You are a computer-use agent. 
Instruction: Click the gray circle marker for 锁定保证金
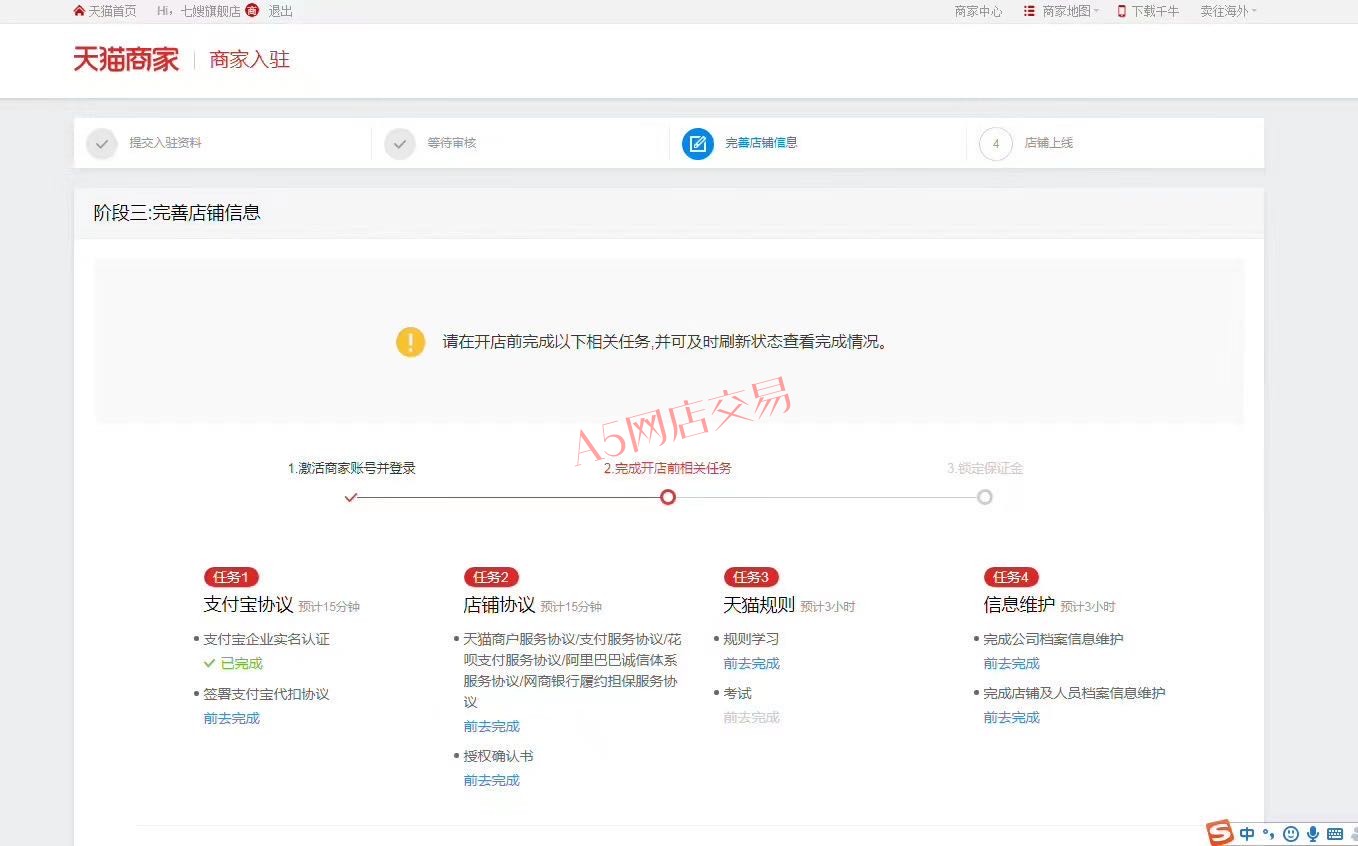tap(985, 497)
